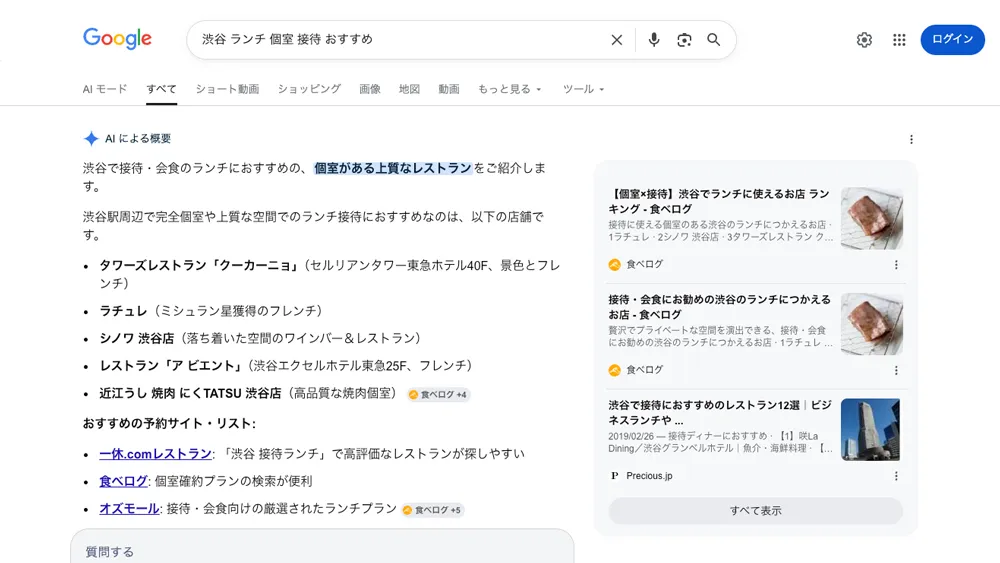Image resolution: width=1000 pixels, height=563 pixels.
Task: Click meat thumbnail of ranking result
Action: [x=871, y=218]
